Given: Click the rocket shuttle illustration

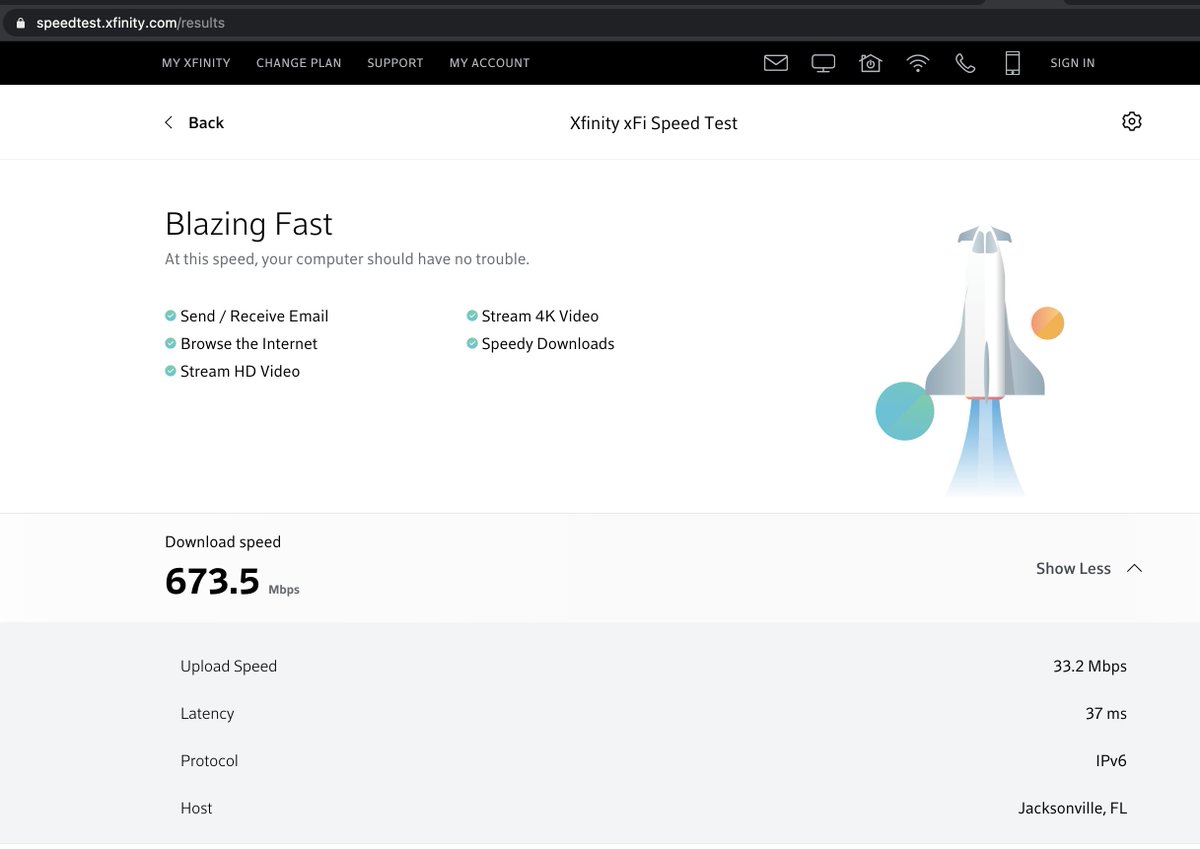Looking at the screenshot, I should point(985,360).
